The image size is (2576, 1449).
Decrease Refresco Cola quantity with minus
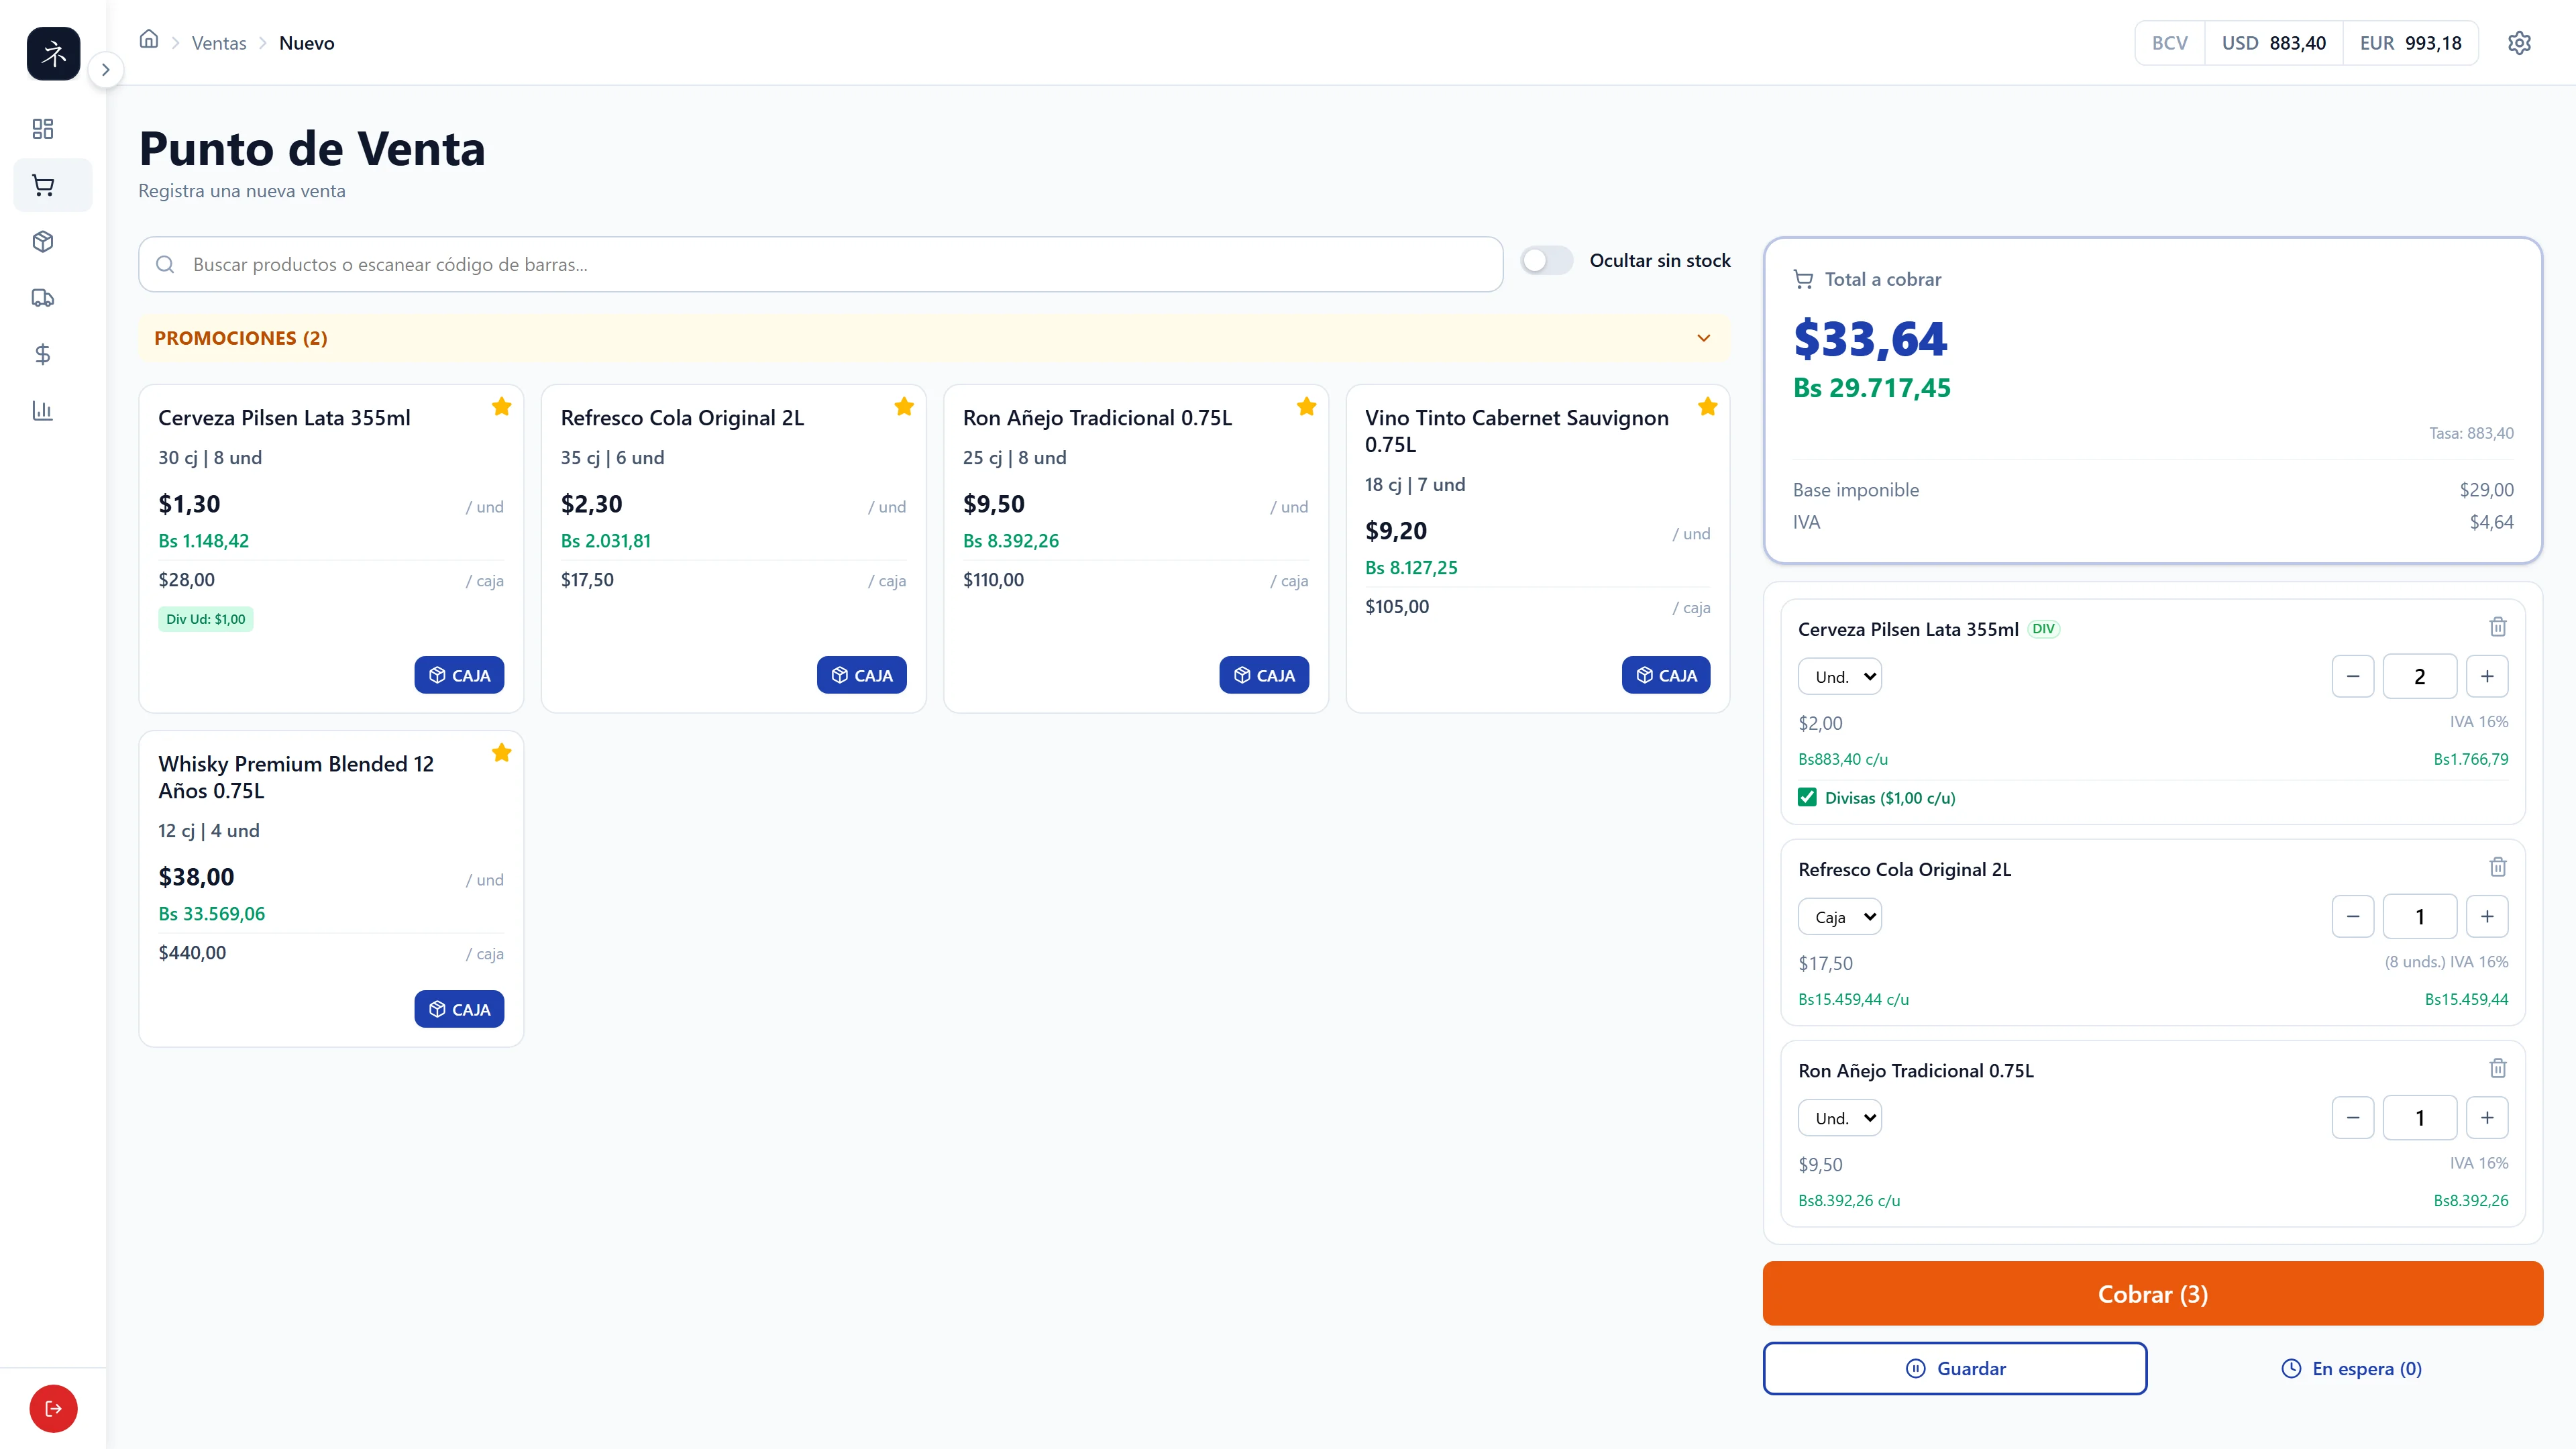coord(2353,916)
